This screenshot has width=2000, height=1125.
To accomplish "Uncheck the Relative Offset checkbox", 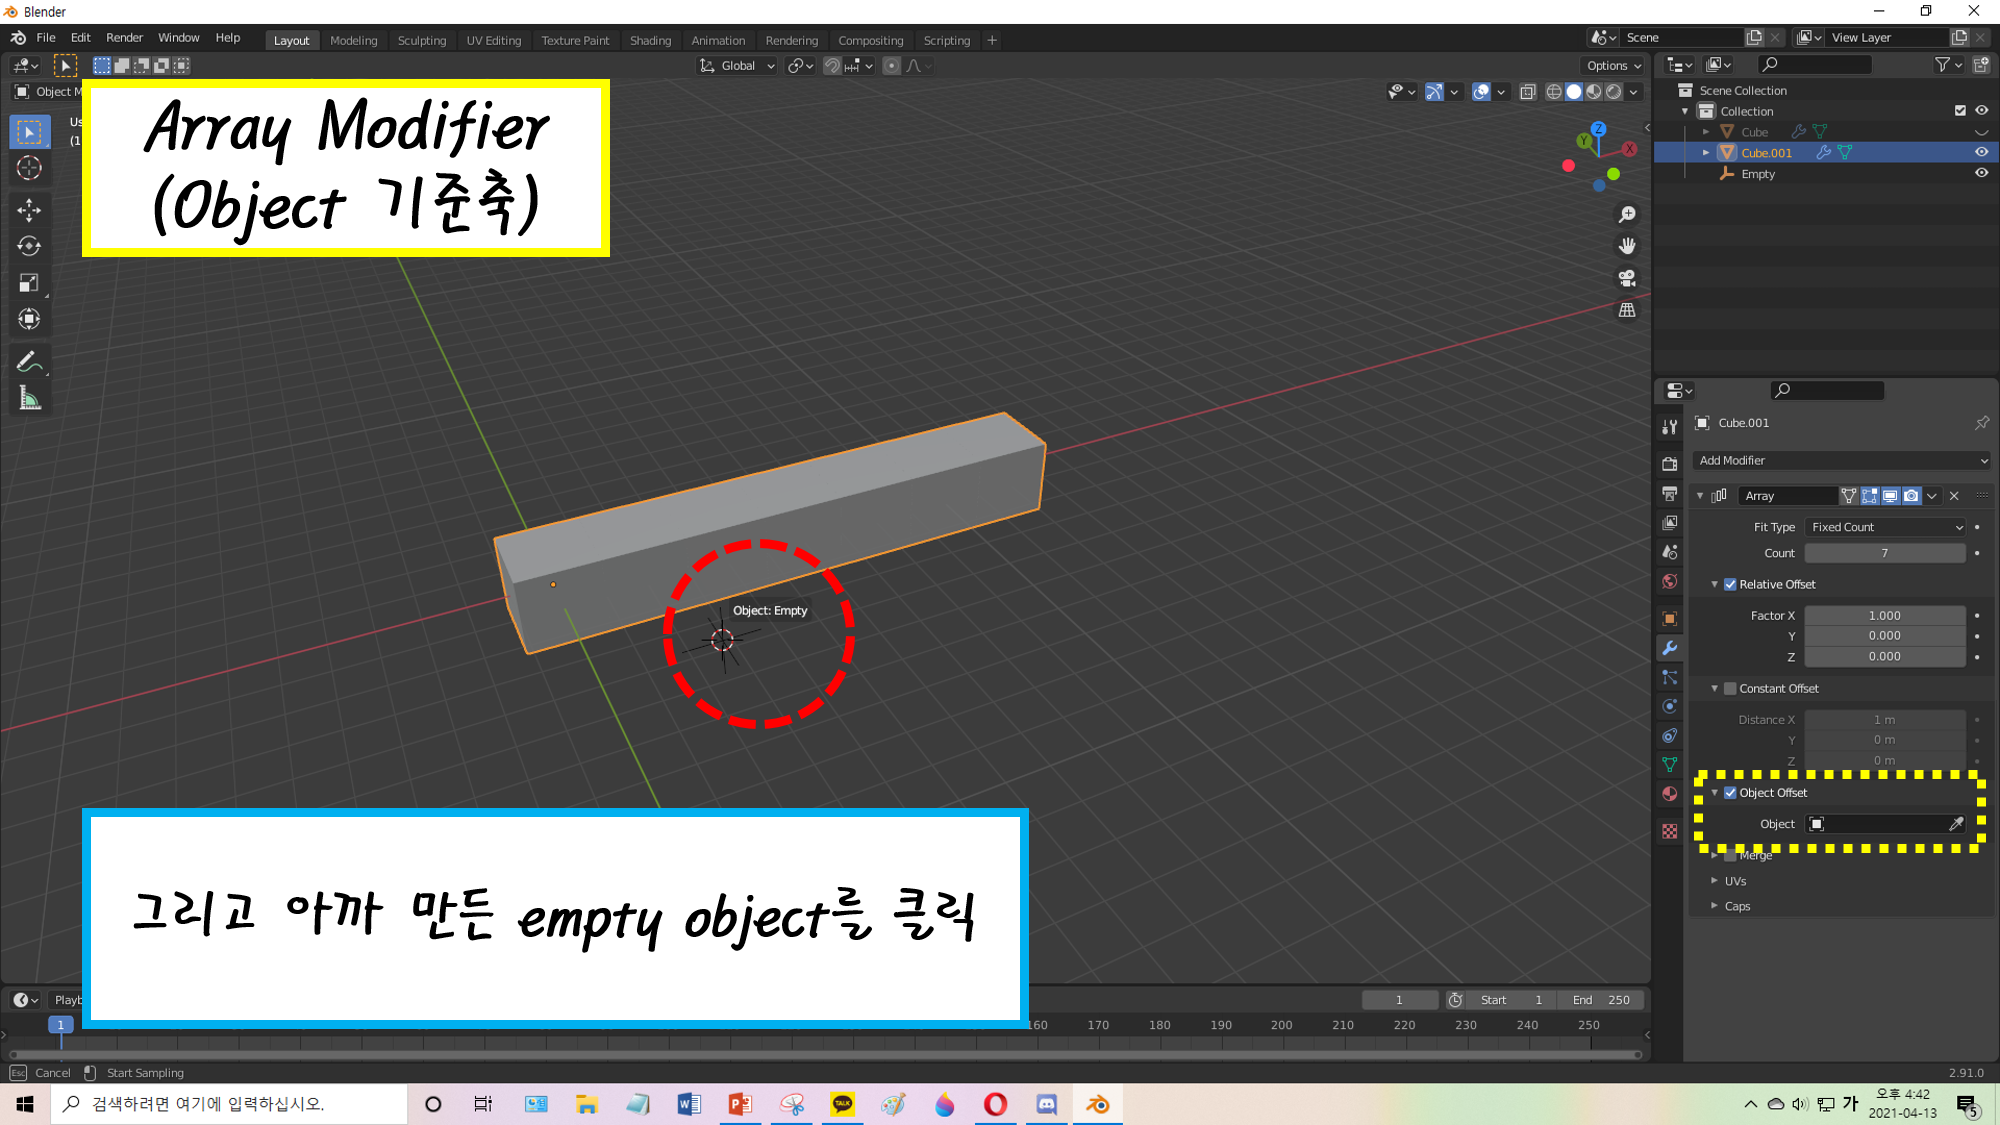I will pyautogui.click(x=1730, y=585).
